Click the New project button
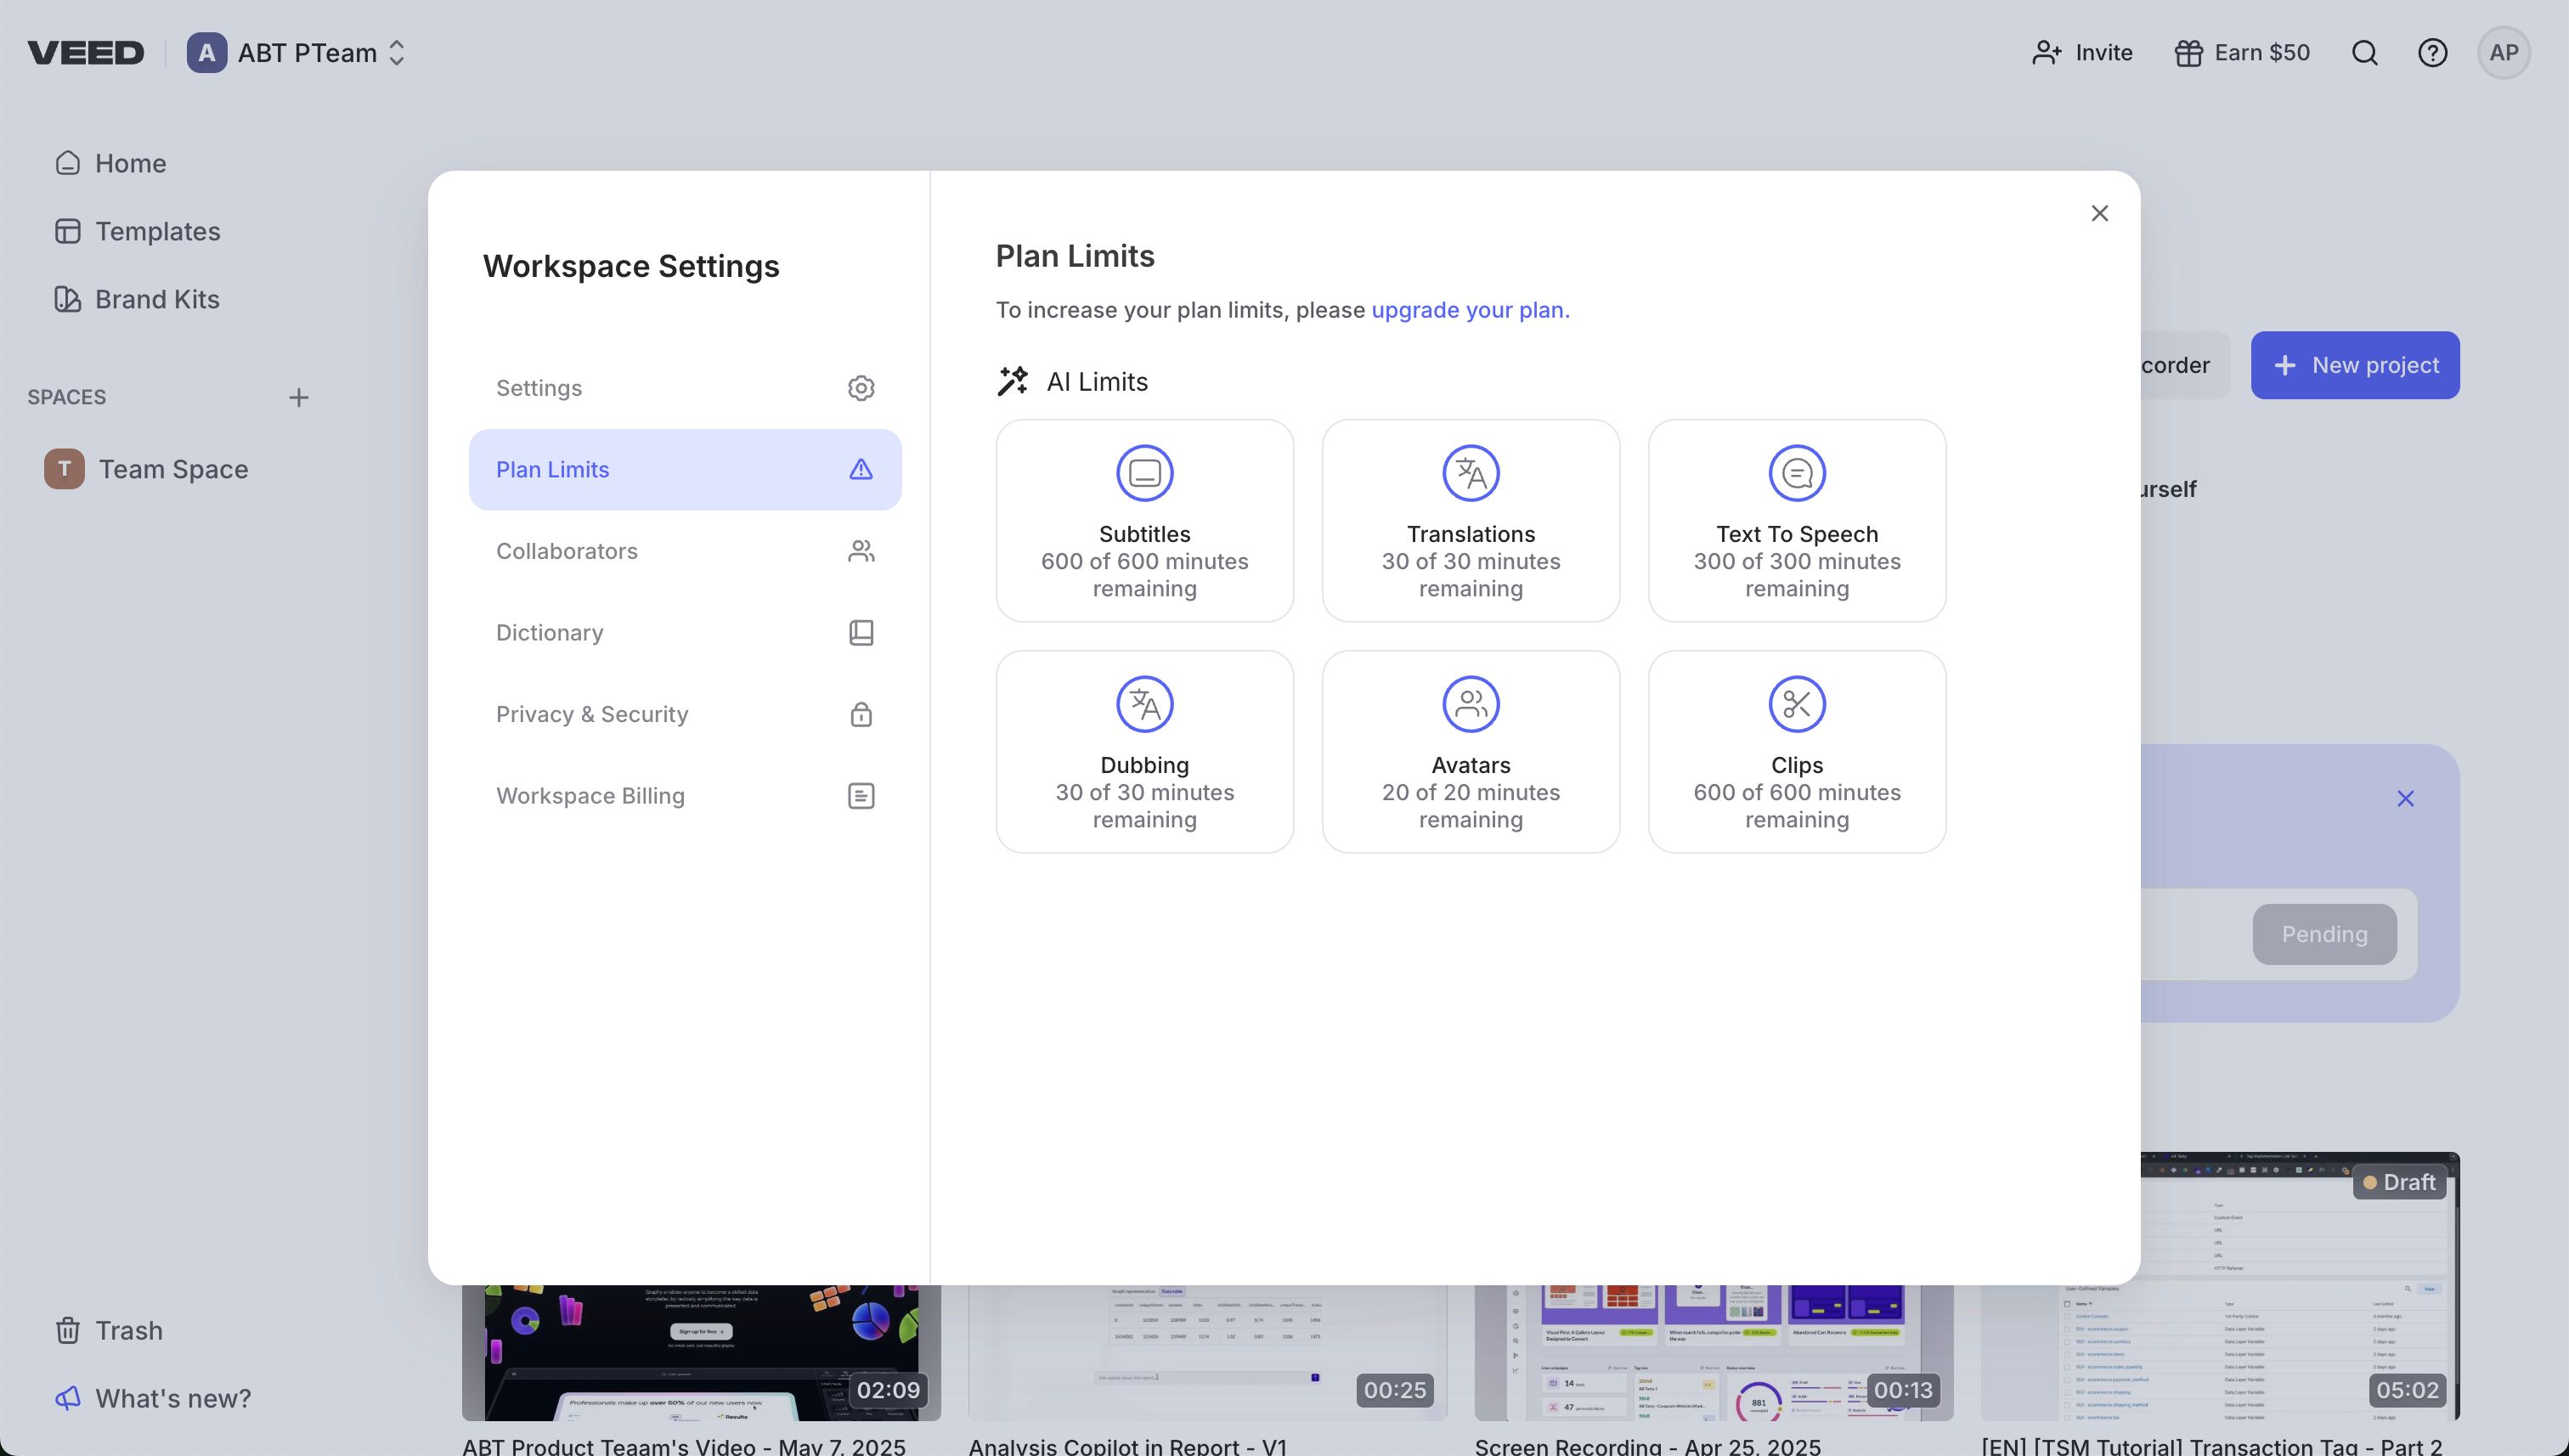This screenshot has height=1456, width=2569. point(2355,365)
